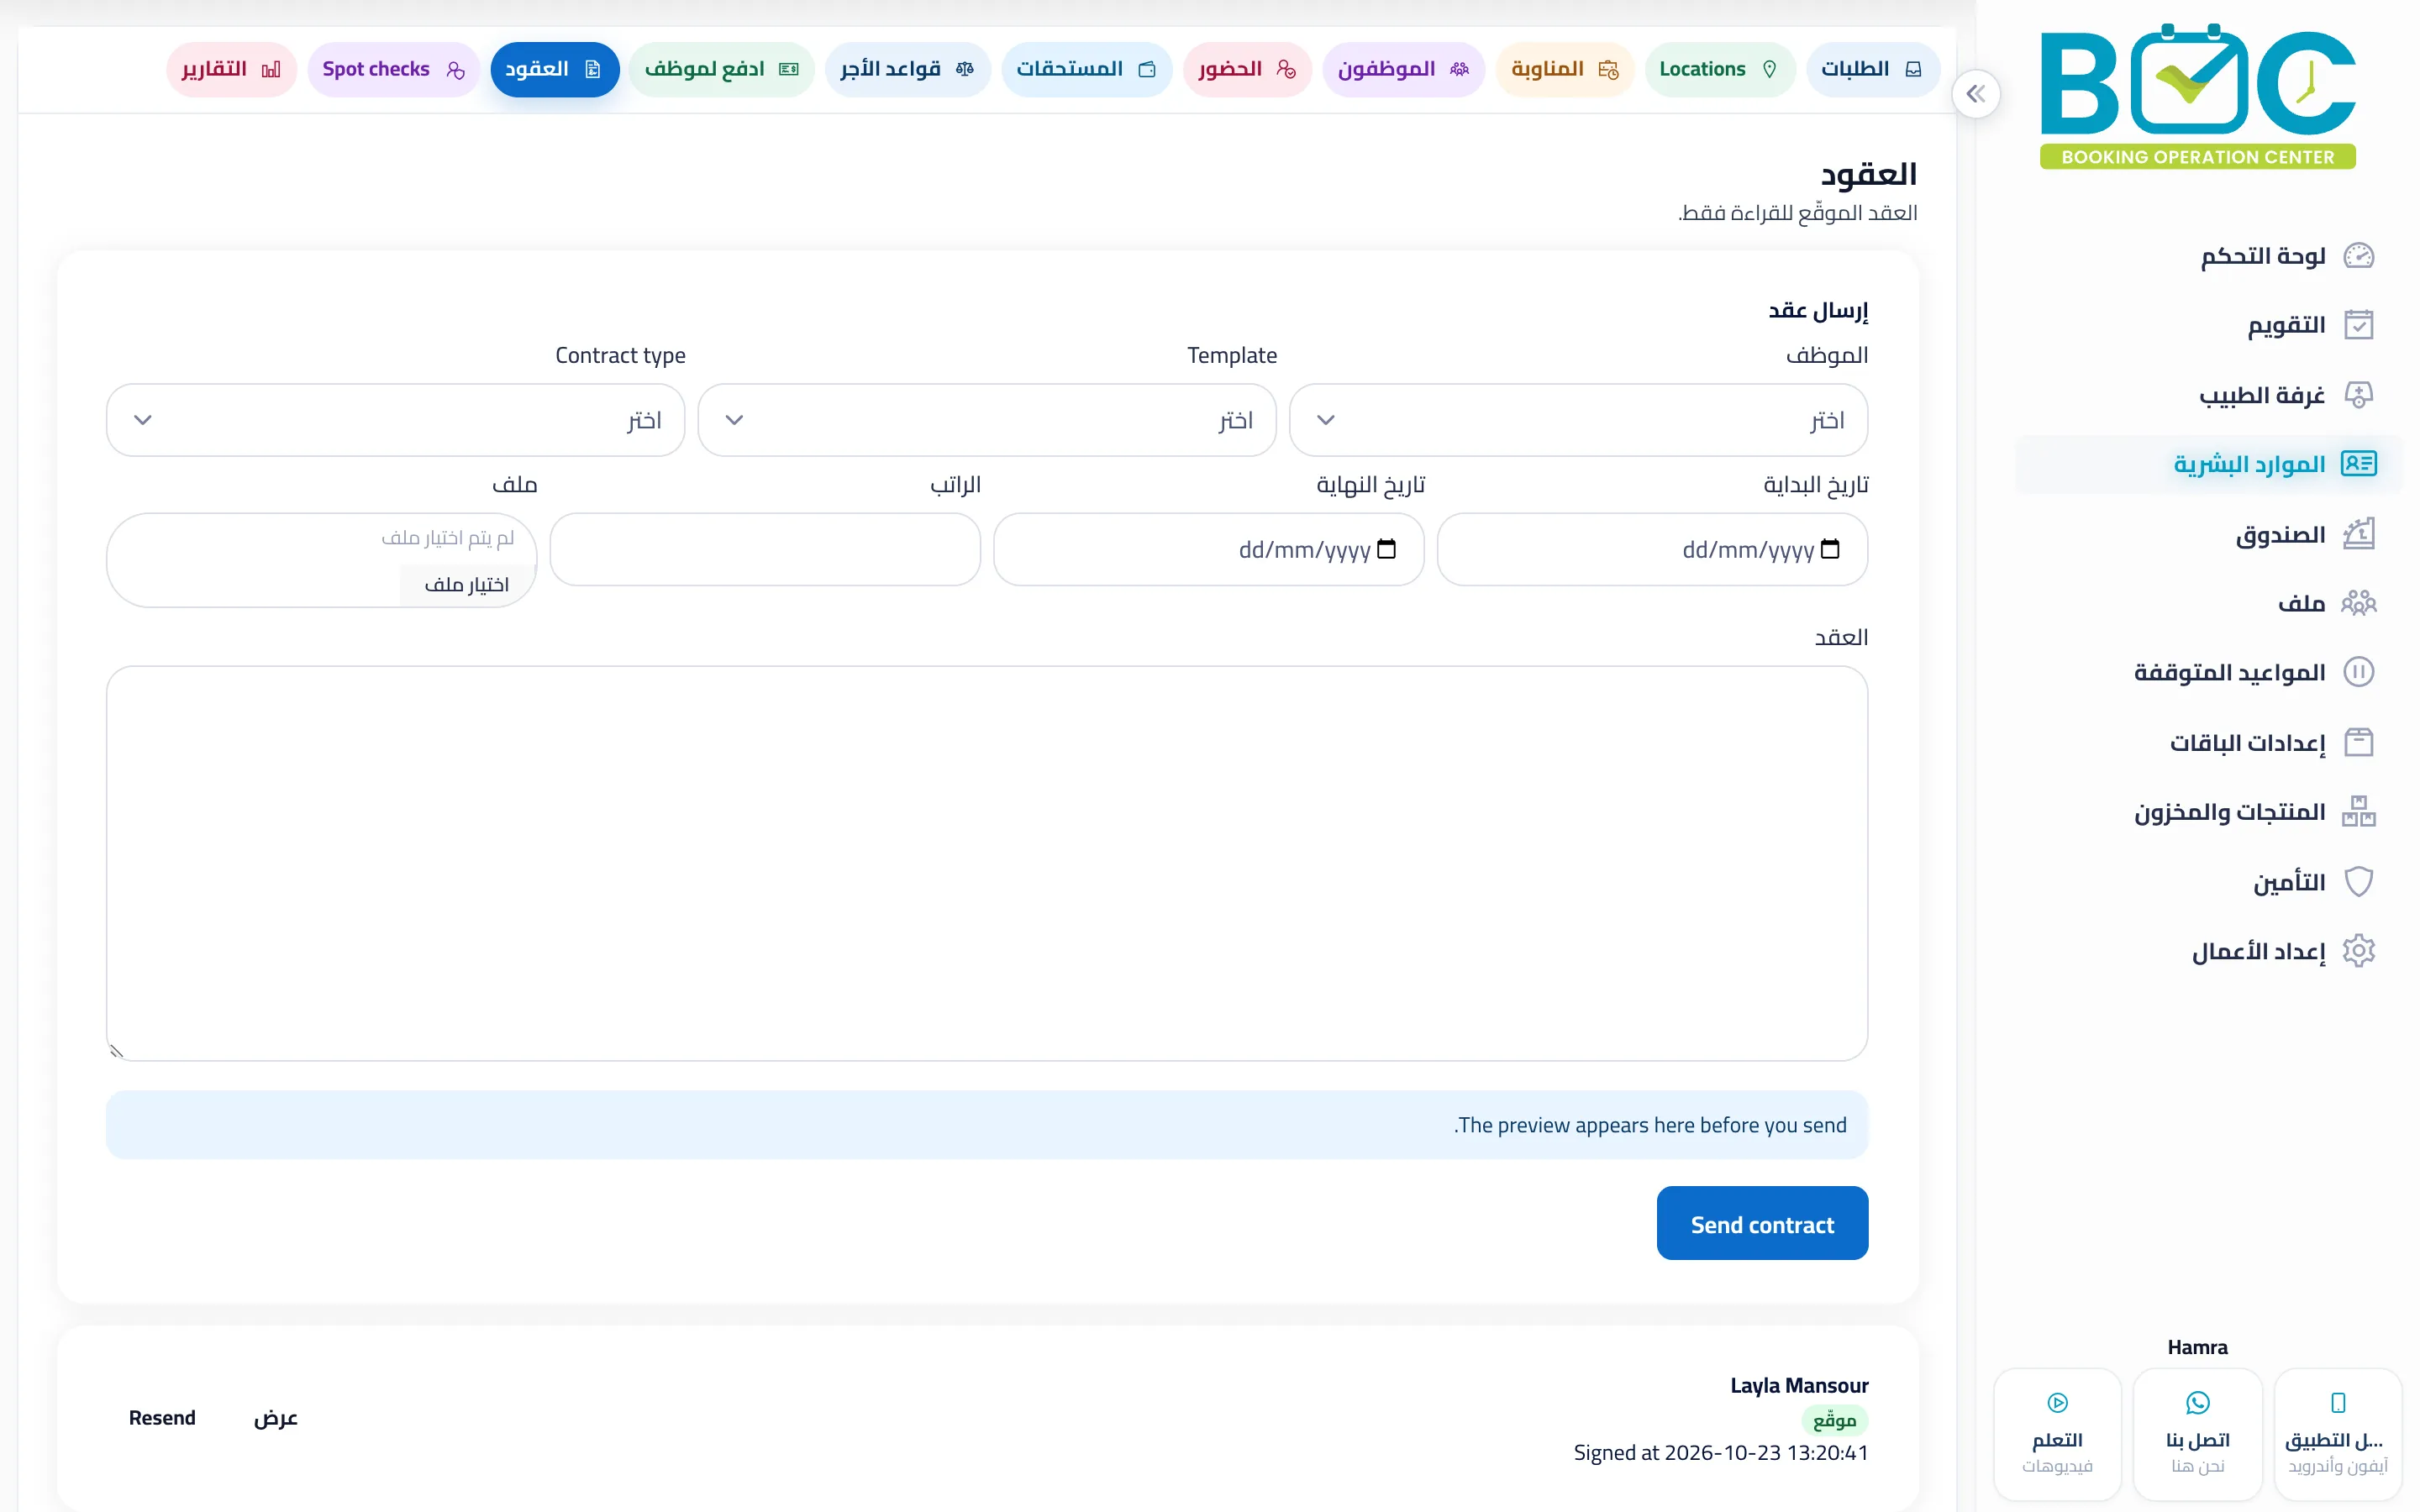Switch to the attendance (الحضور) tab
2420x1512 pixels.
tap(1246, 69)
